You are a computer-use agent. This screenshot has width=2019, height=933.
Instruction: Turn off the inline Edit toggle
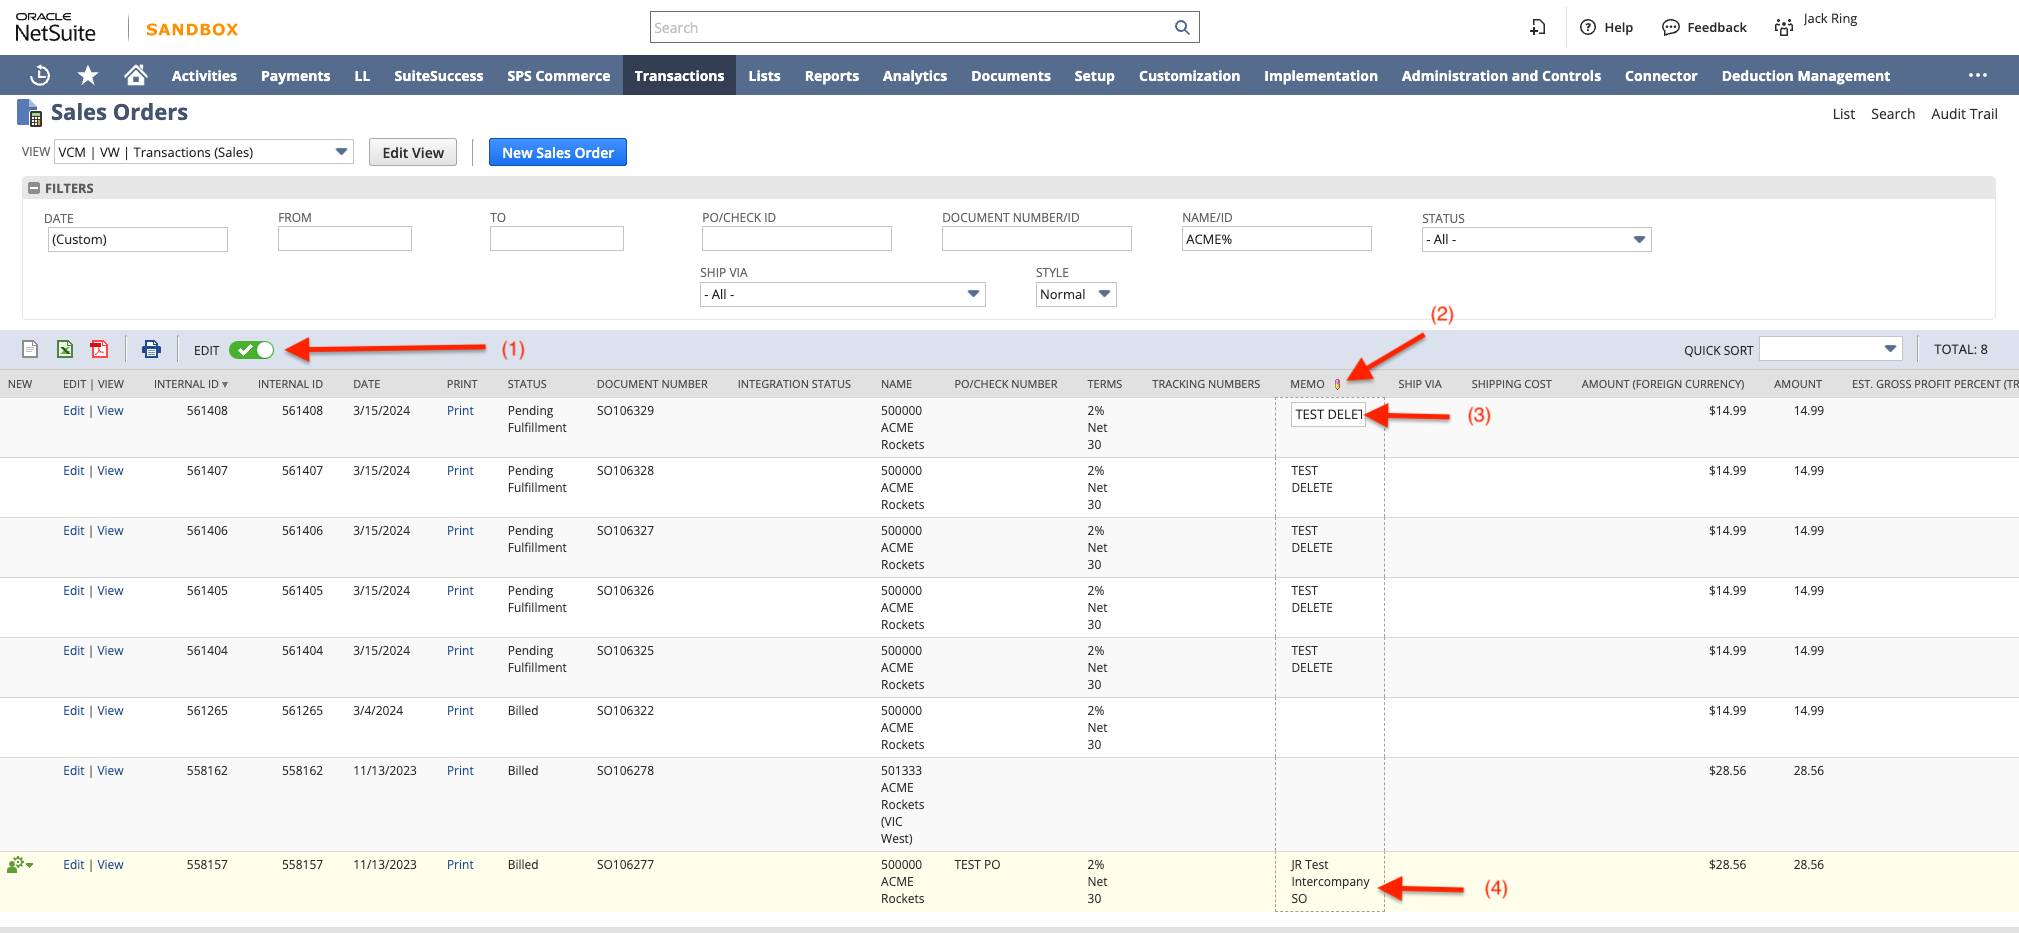tap(251, 350)
